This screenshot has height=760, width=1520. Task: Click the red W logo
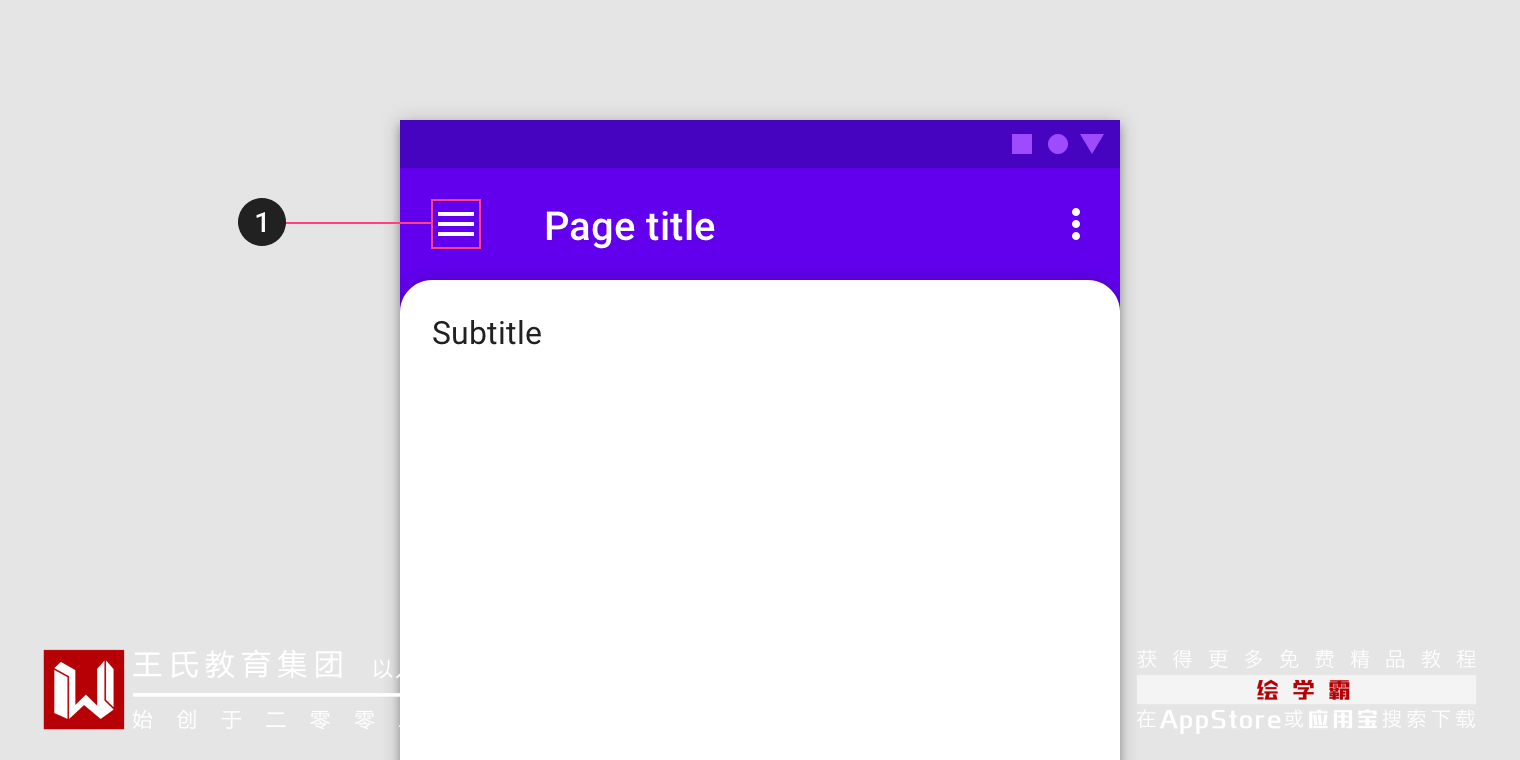tap(84, 689)
